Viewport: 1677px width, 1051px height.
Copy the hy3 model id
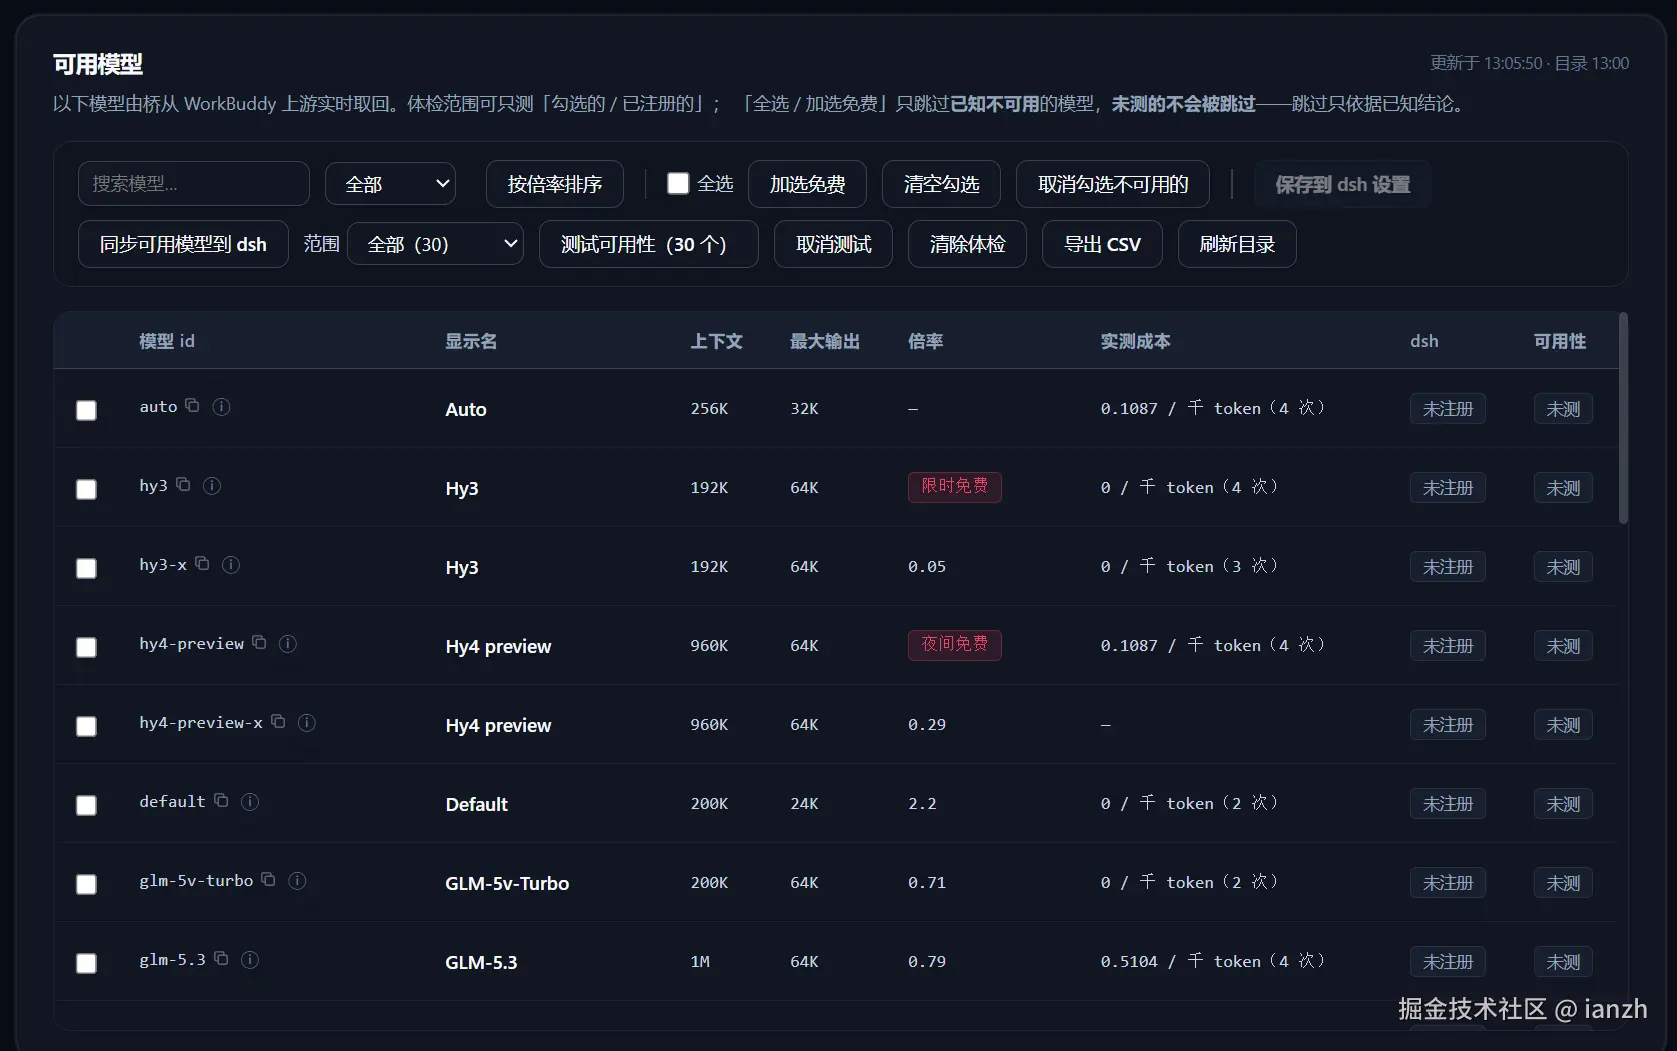[183, 485]
